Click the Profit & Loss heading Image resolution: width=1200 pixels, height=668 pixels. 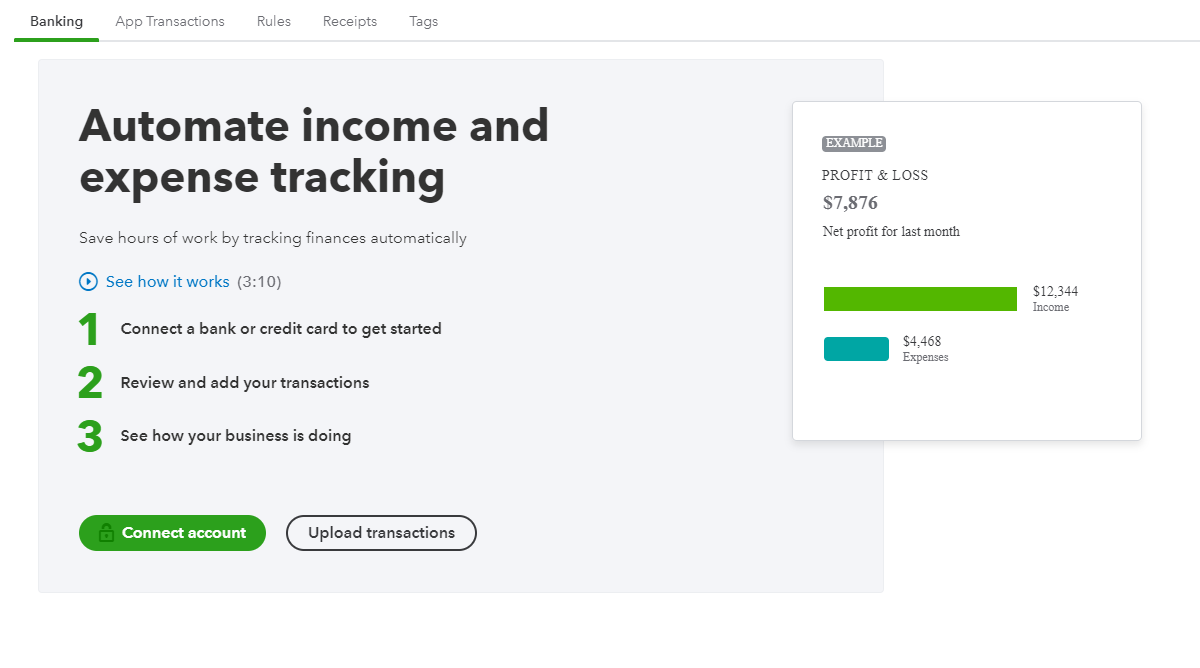(875, 176)
